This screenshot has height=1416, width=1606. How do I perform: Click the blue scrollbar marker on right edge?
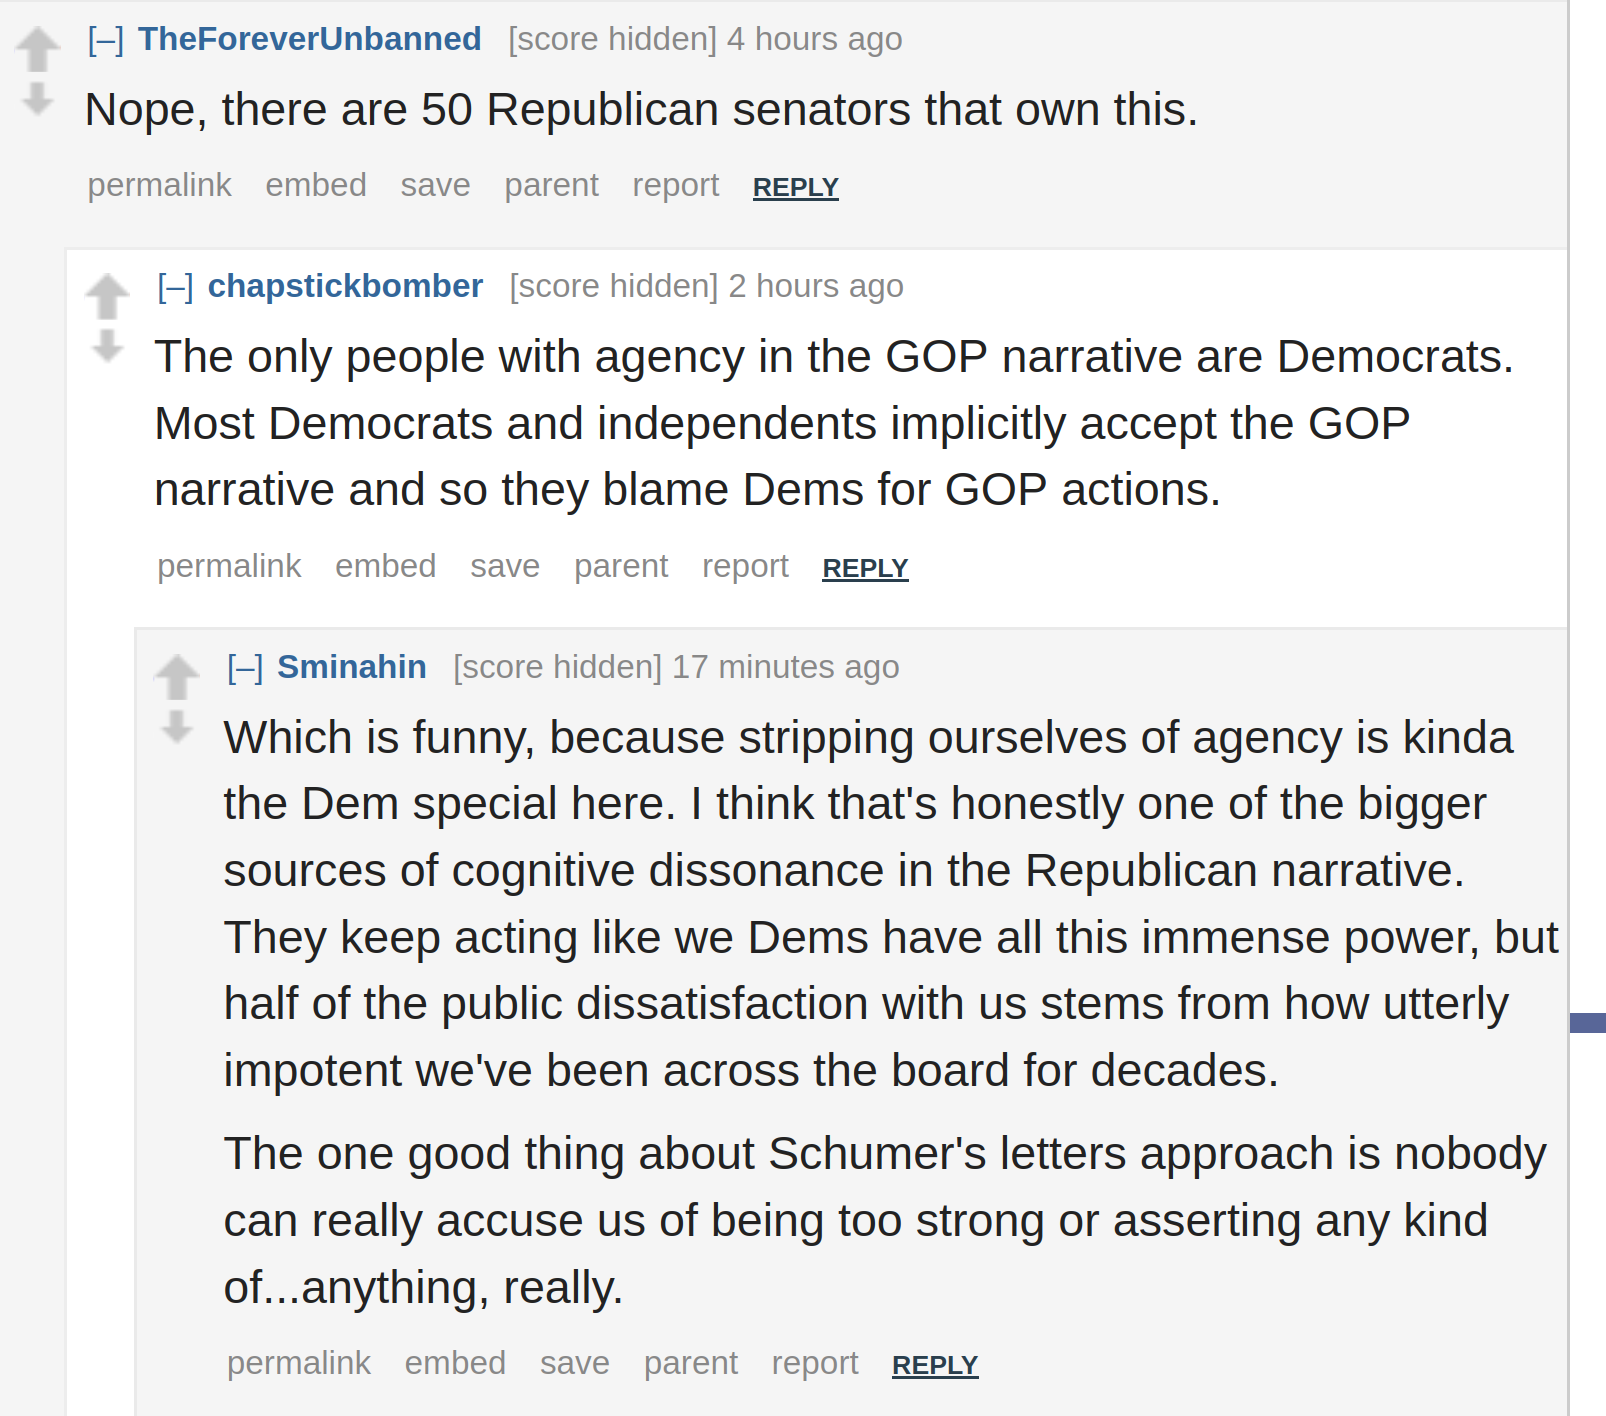1588,1023
